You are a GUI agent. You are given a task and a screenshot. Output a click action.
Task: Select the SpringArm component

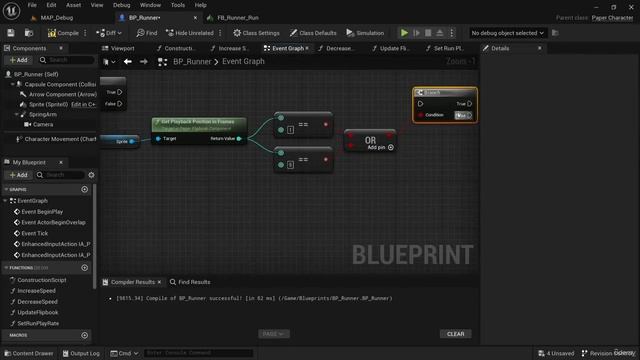[x=42, y=114]
